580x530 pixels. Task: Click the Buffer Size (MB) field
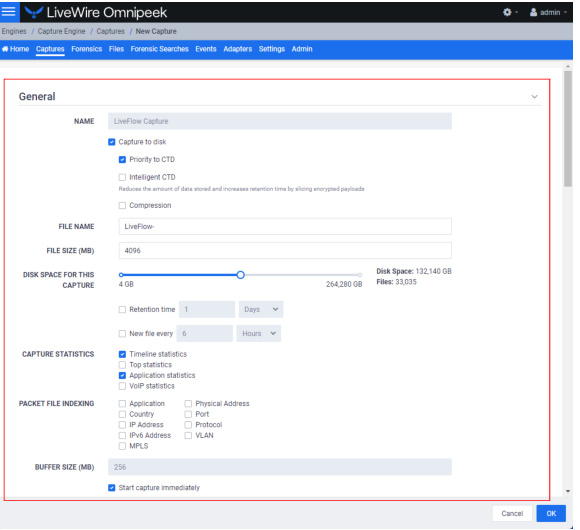280,467
